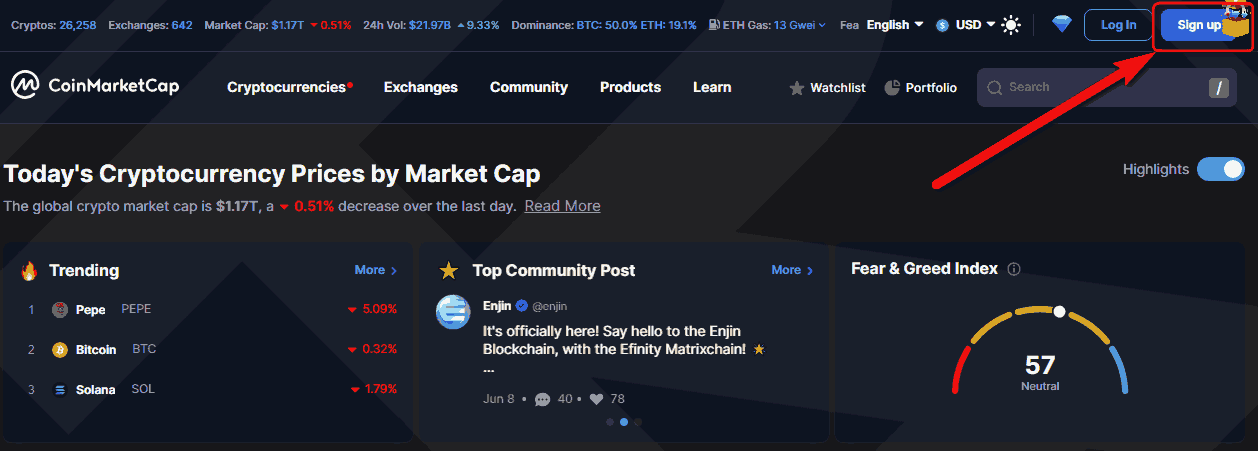The image size is (1258, 451).
Task: Open the English language dropdown
Action: tap(895, 25)
